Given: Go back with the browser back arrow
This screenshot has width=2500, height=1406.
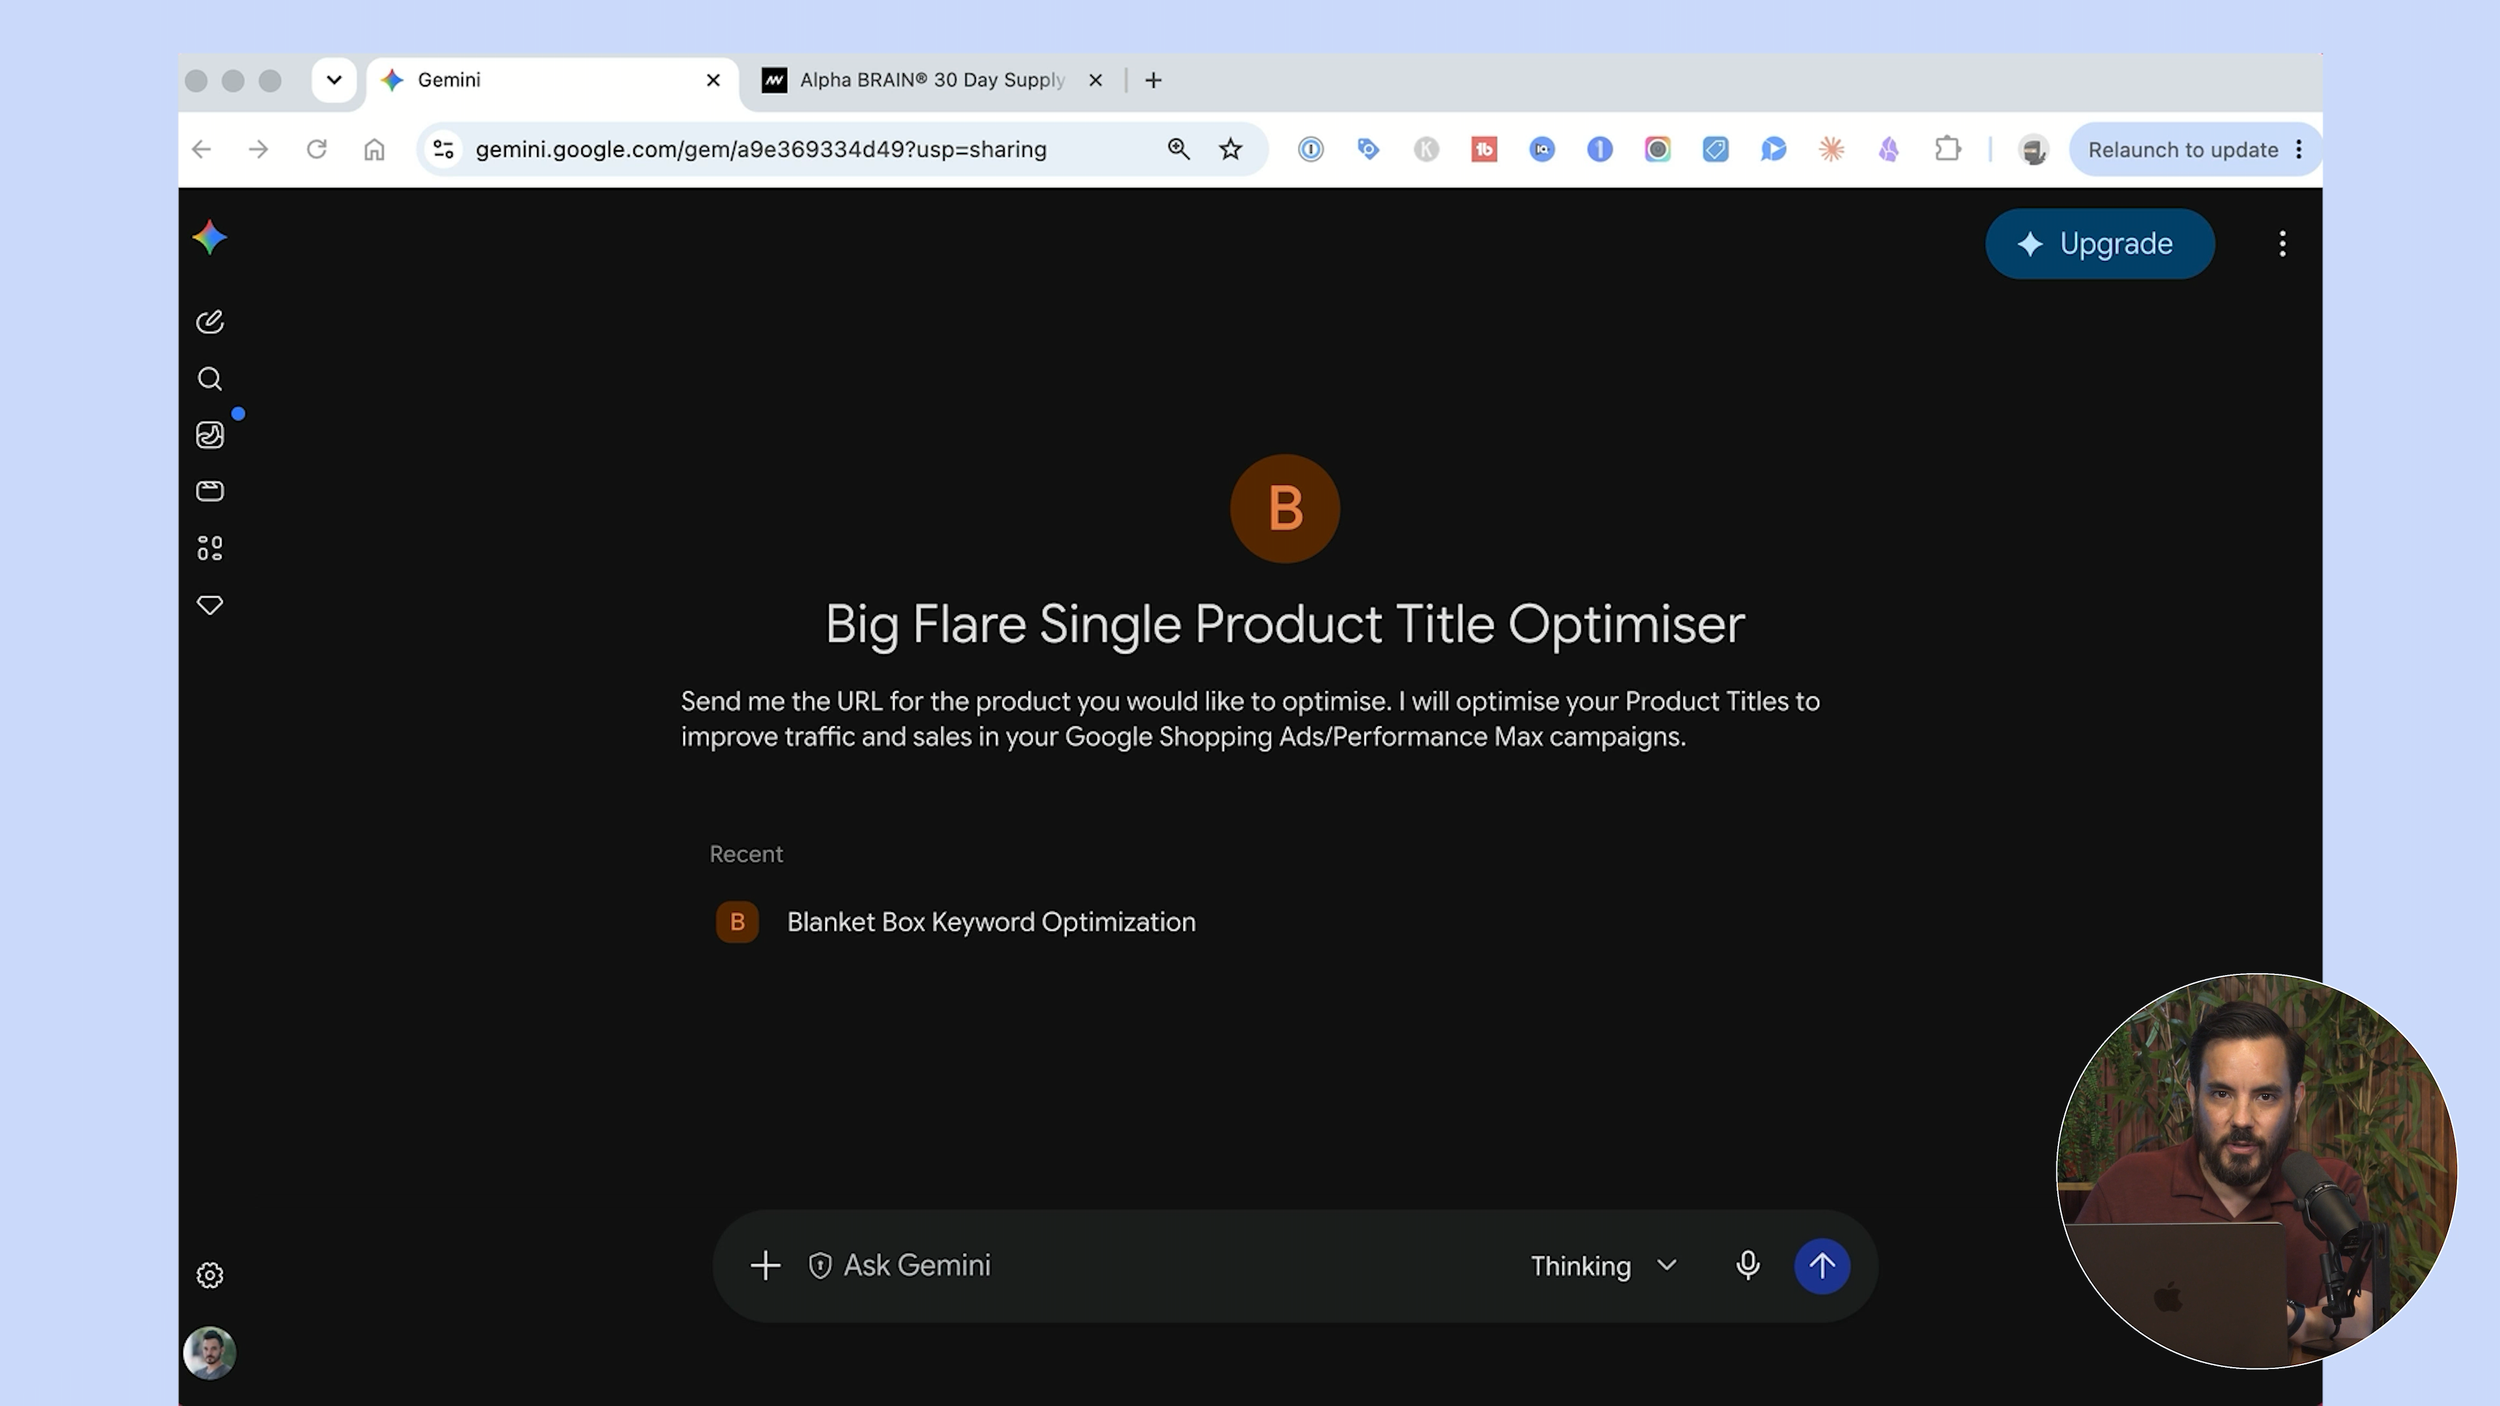Looking at the screenshot, I should tap(202, 149).
